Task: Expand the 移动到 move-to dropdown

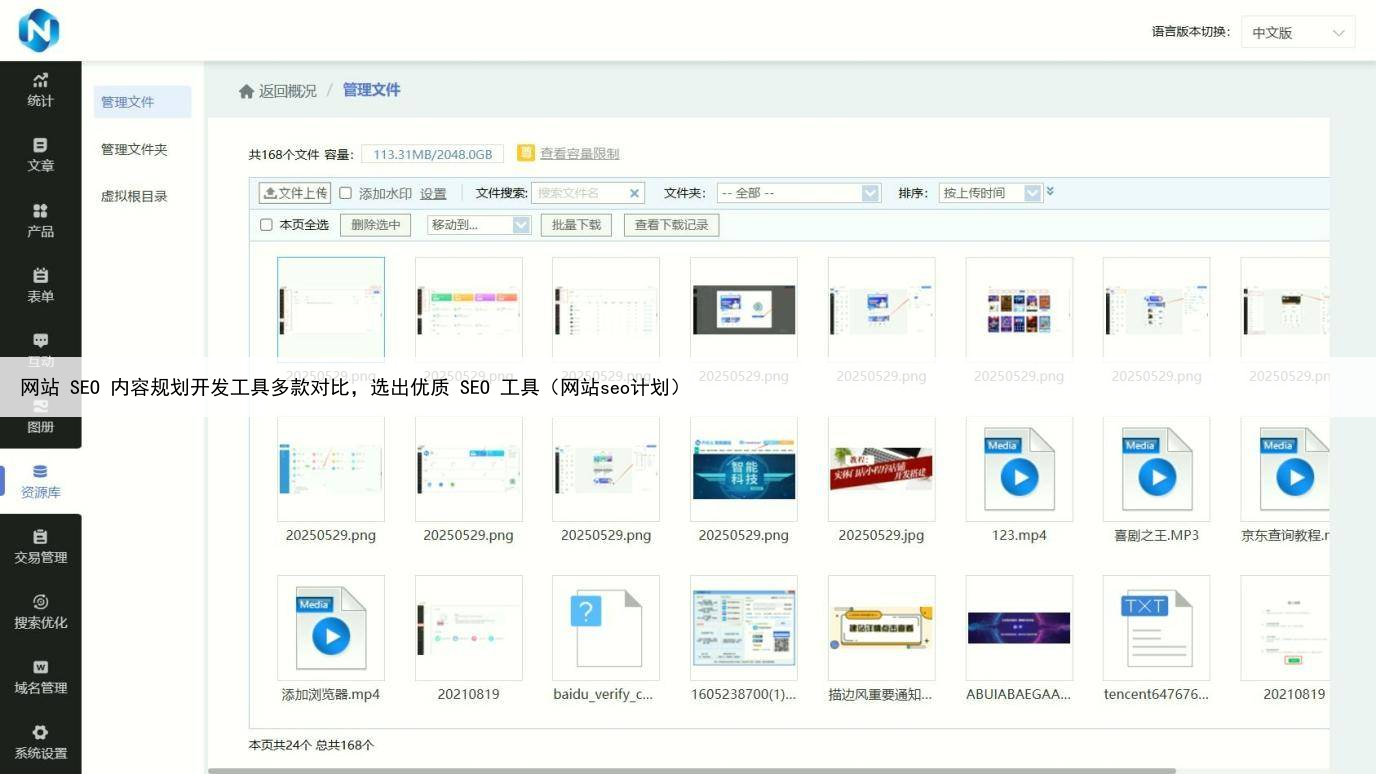Action: pyautogui.click(x=478, y=225)
